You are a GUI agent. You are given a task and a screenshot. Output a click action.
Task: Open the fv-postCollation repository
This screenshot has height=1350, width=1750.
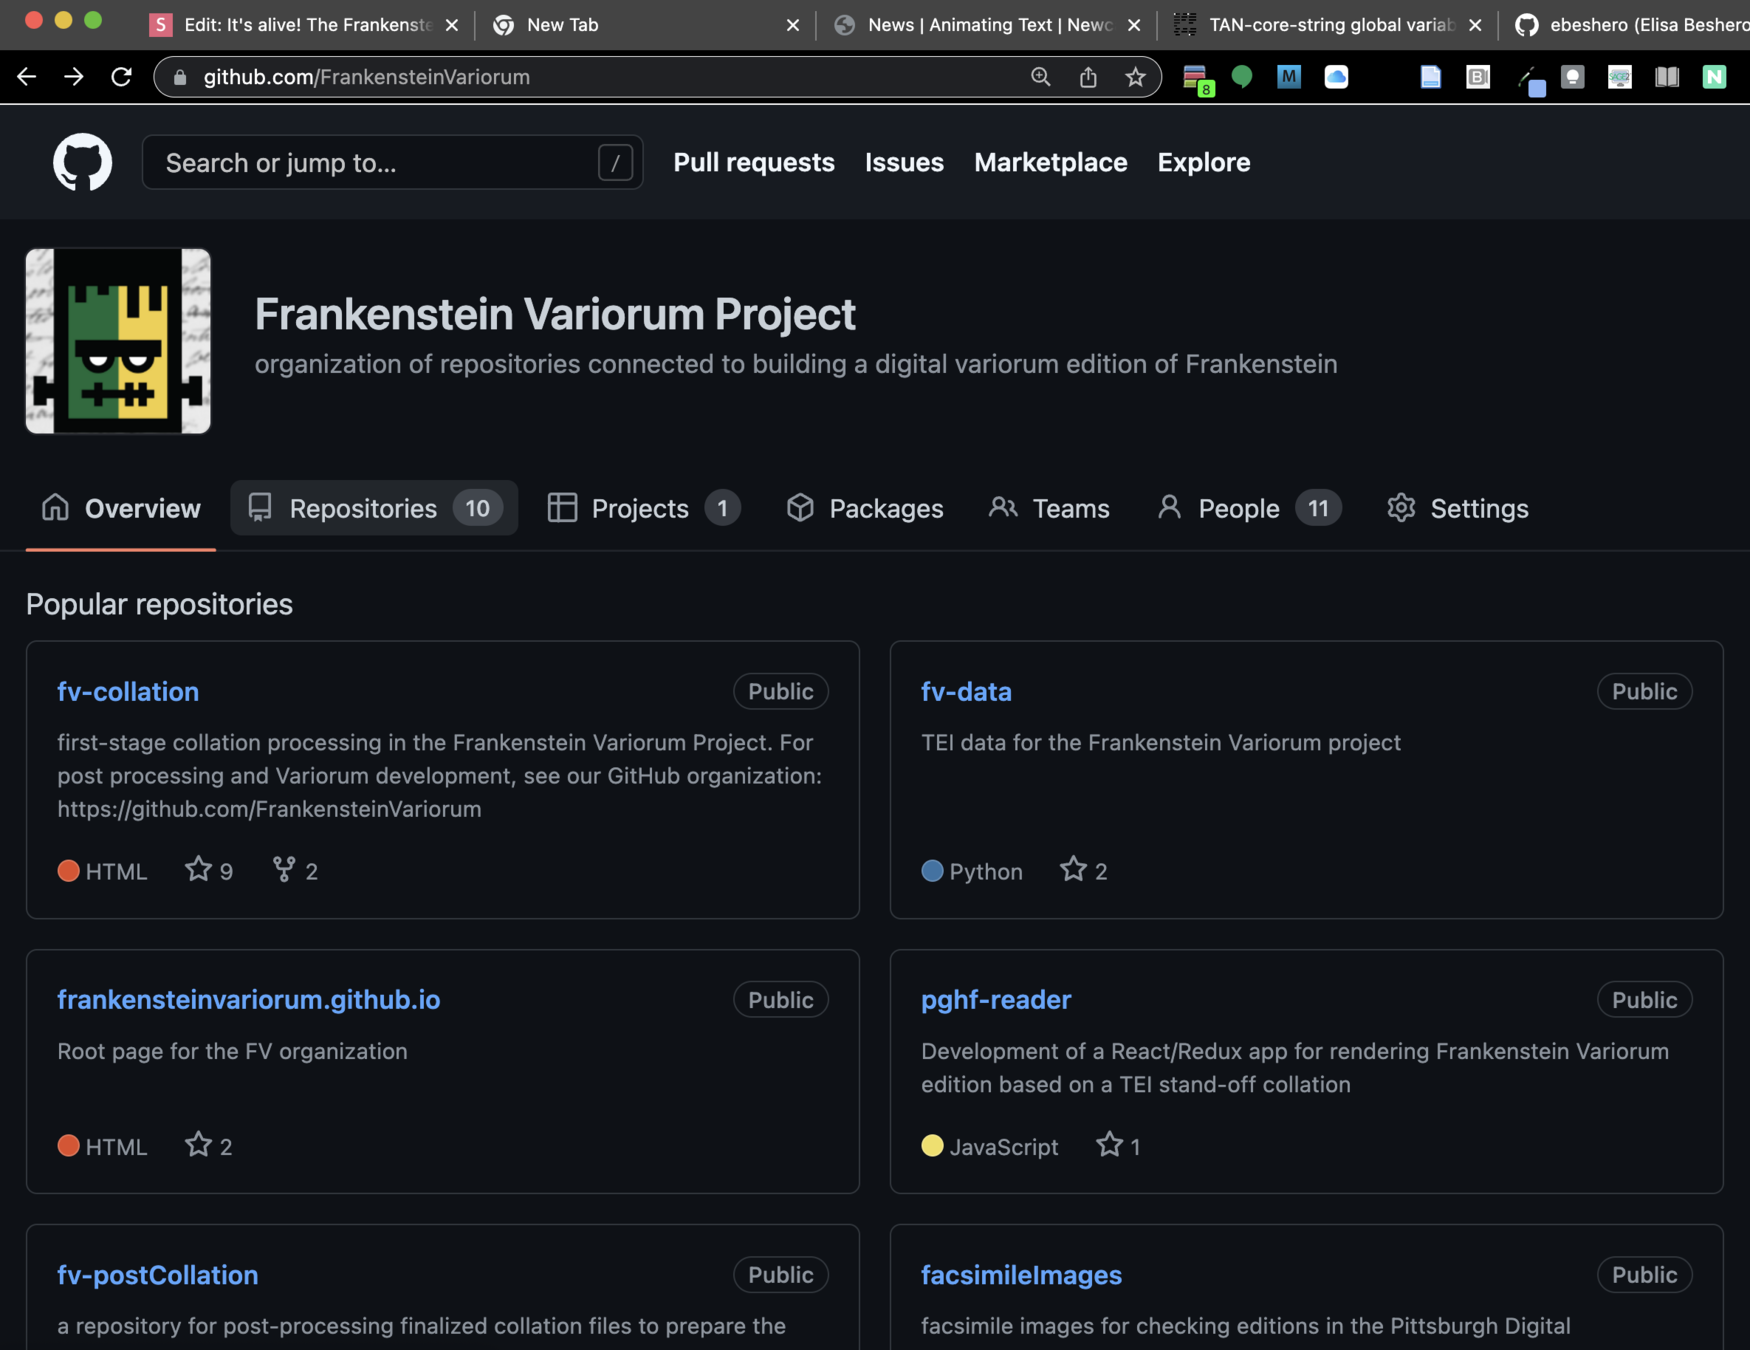tap(157, 1274)
